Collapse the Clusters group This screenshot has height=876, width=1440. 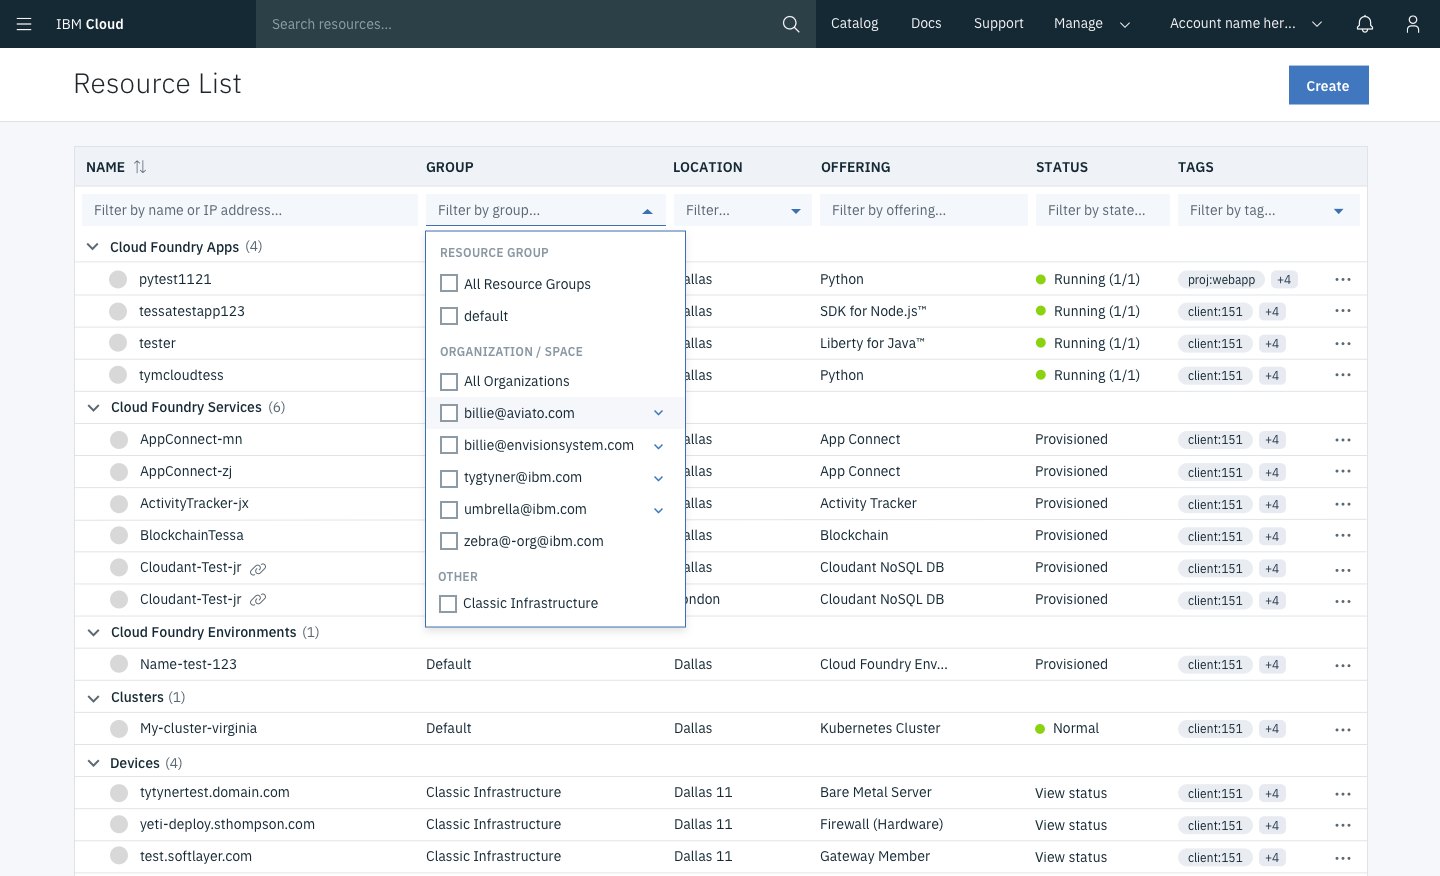click(93, 697)
